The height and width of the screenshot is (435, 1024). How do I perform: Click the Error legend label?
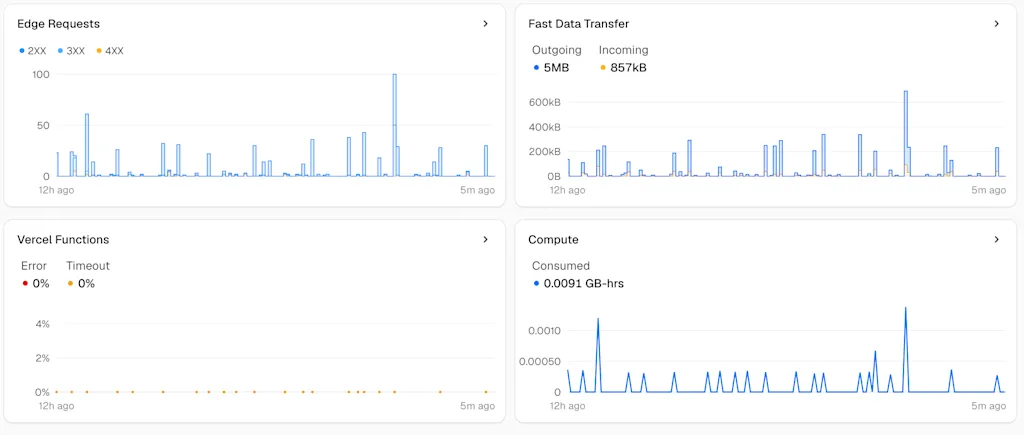34,266
